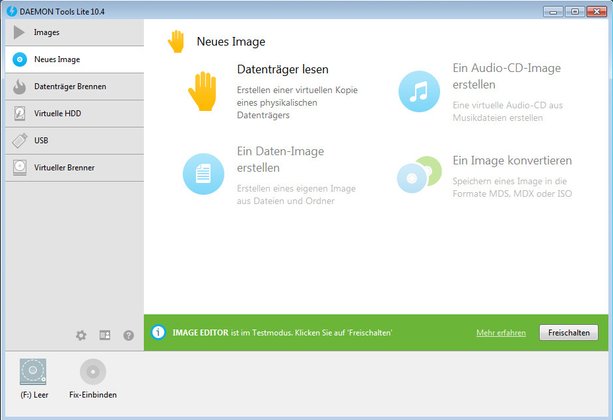The height and width of the screenshot is (420, 613).
Task: Switch to Virtuelle HDD section
Action: pos(74,113)
